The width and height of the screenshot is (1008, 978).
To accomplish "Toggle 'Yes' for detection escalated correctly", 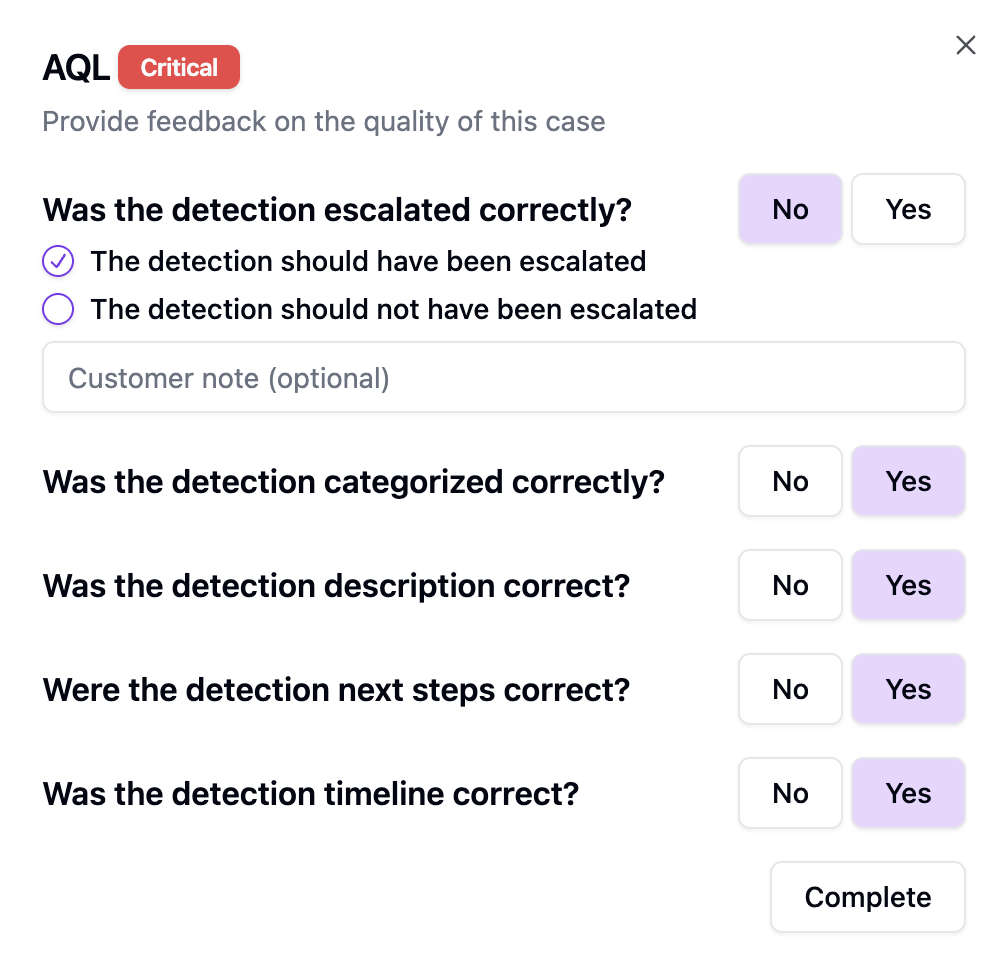I will click(x=908, y=209).
